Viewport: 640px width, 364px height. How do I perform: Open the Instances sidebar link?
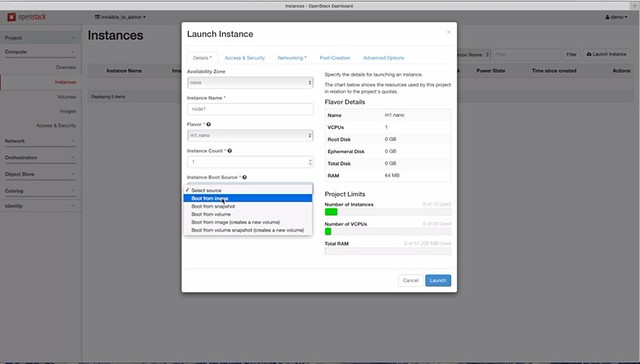tap(65, 82)
